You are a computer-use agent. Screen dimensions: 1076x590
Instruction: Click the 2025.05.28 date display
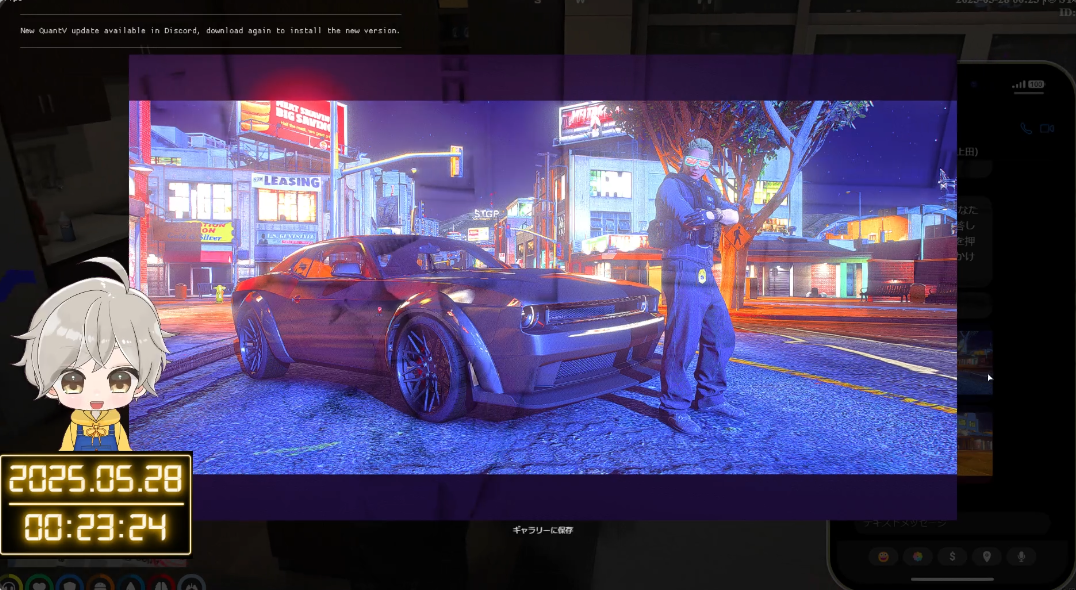95,479
